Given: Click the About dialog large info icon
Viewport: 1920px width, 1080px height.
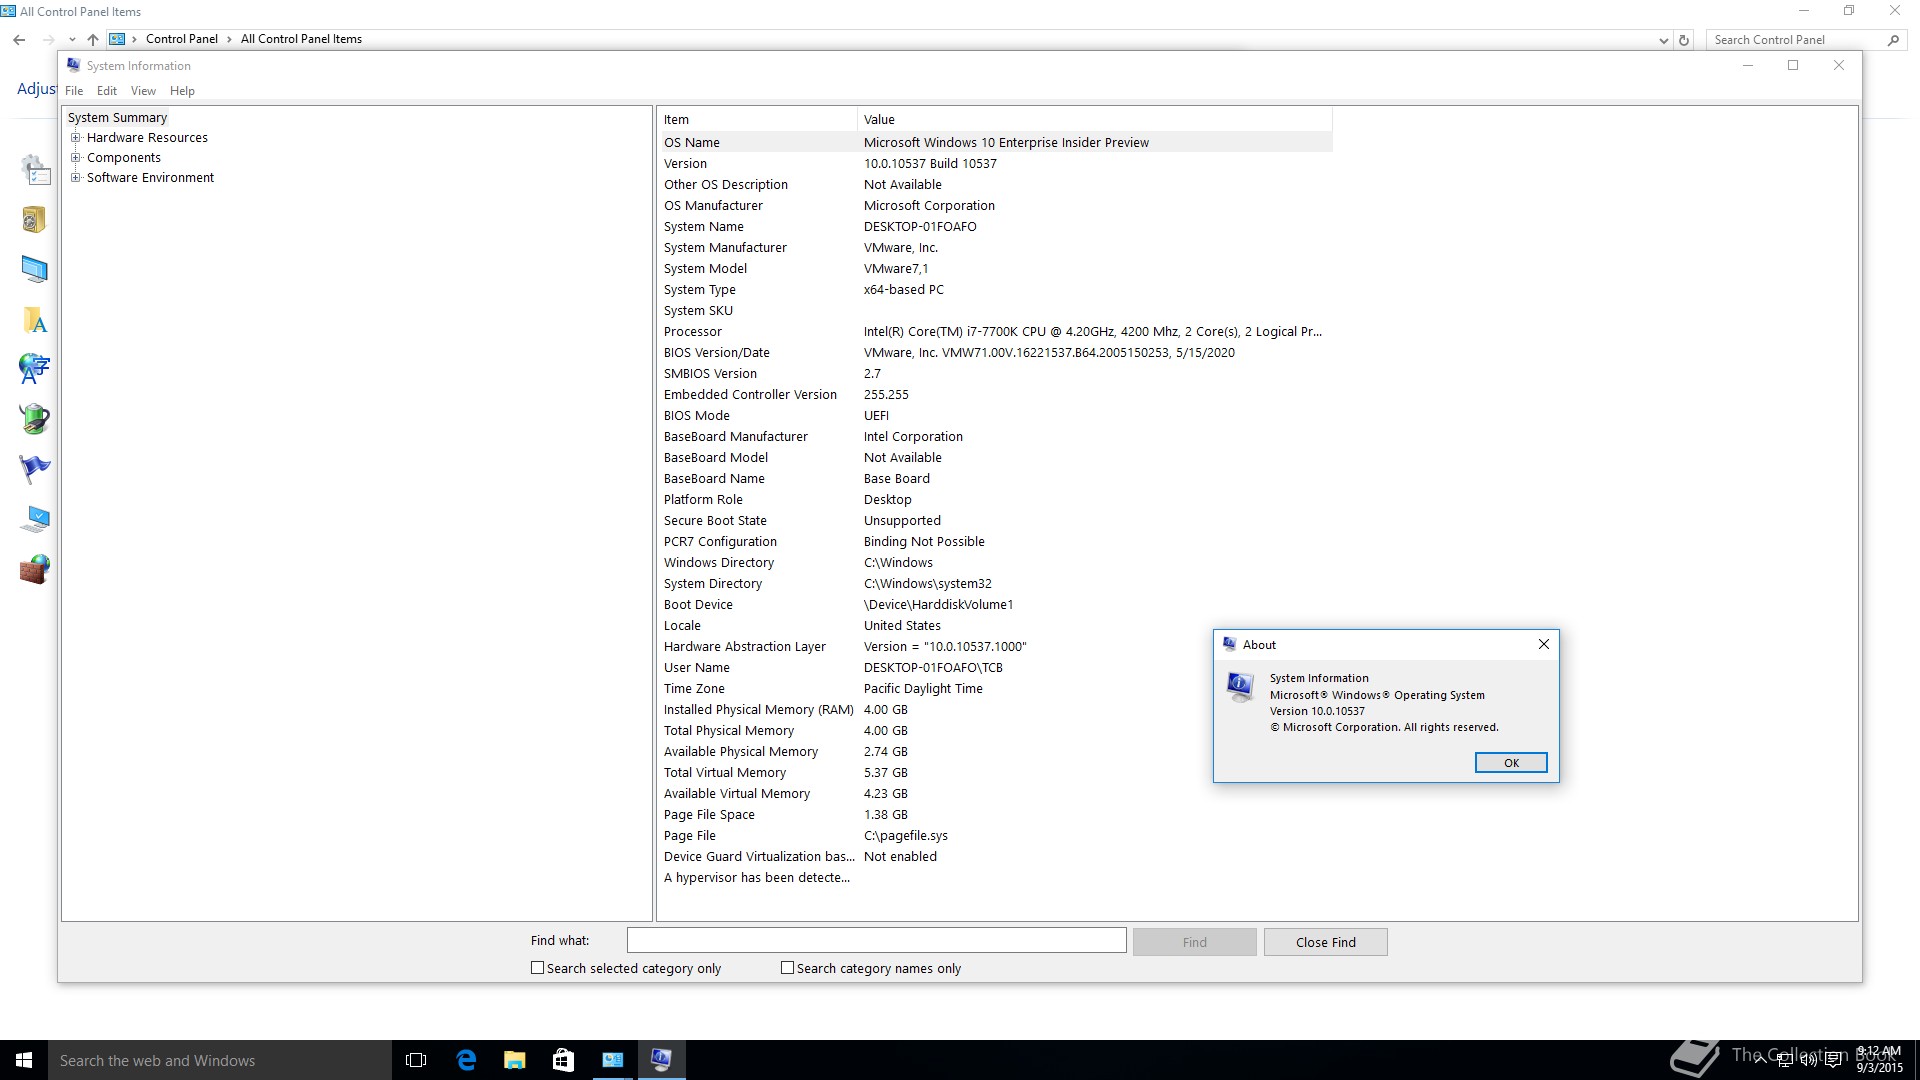Looking at the screenshot, I should point(1240,686).
